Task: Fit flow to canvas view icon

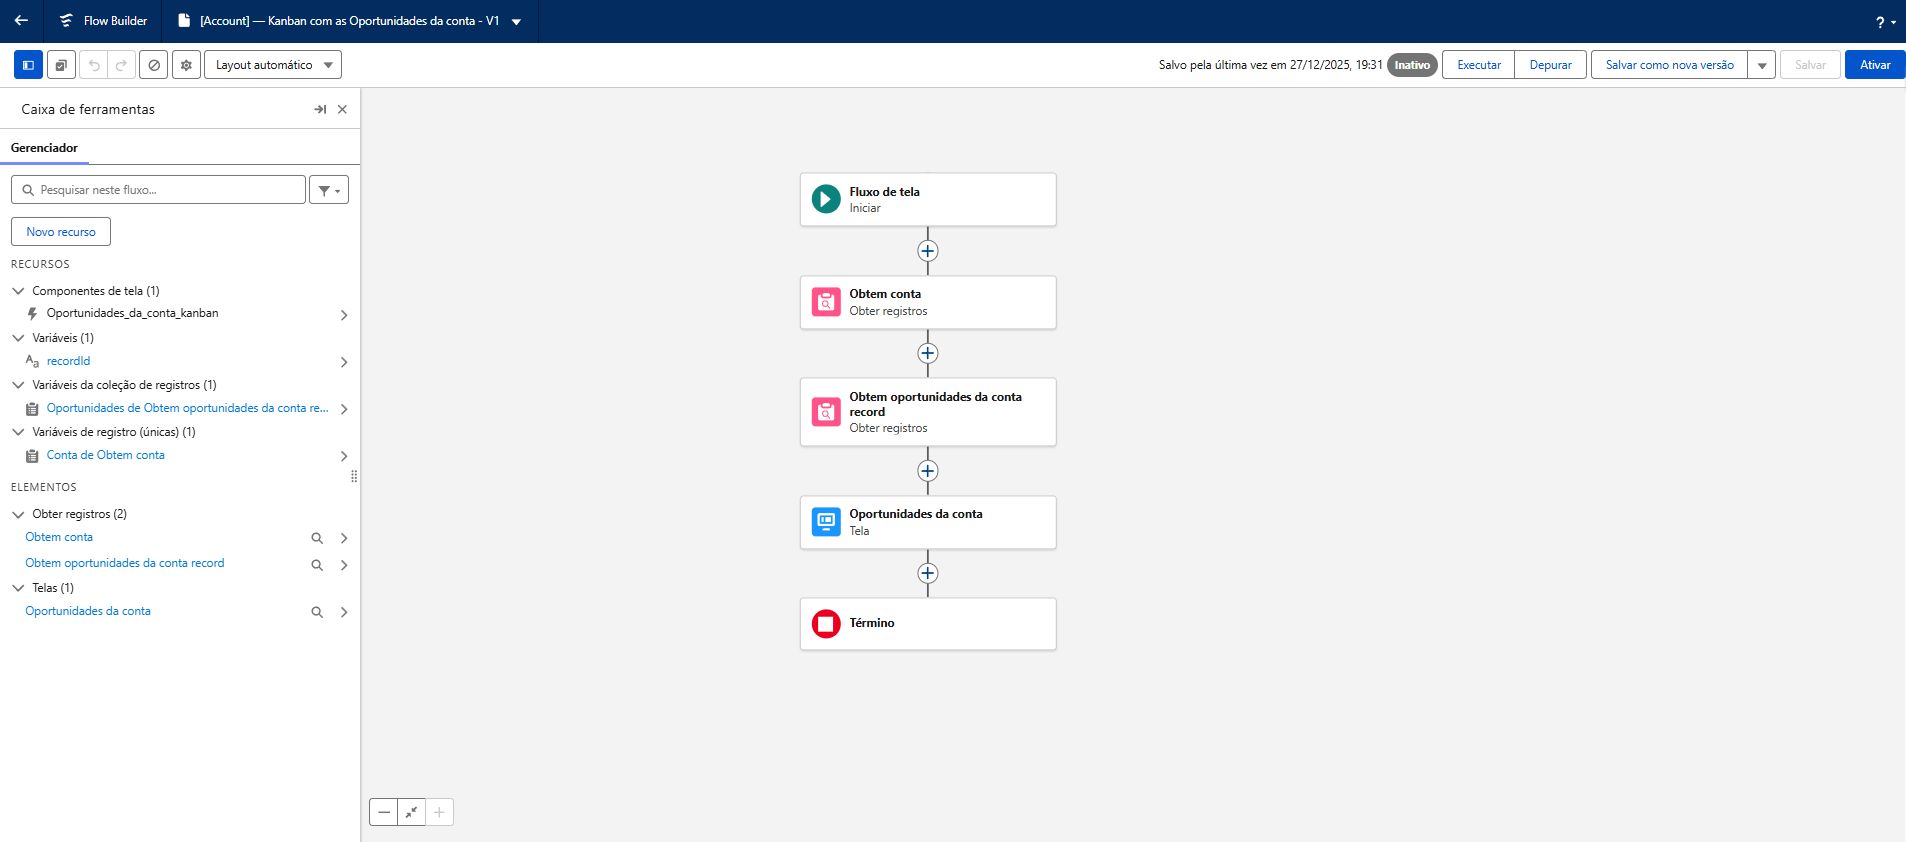Action: click(x=411, y=812)
